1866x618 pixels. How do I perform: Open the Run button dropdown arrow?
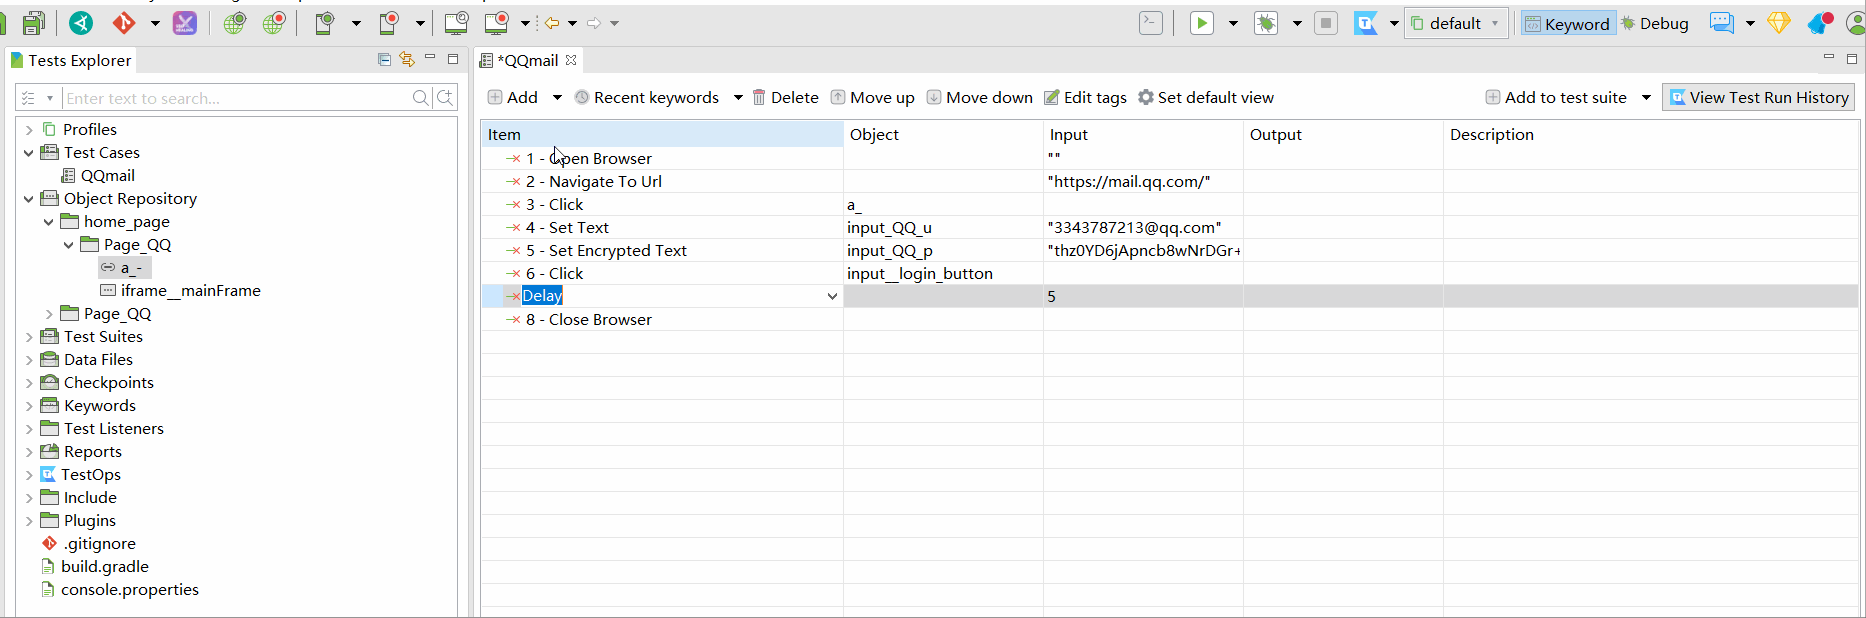tap(1233, 23)
